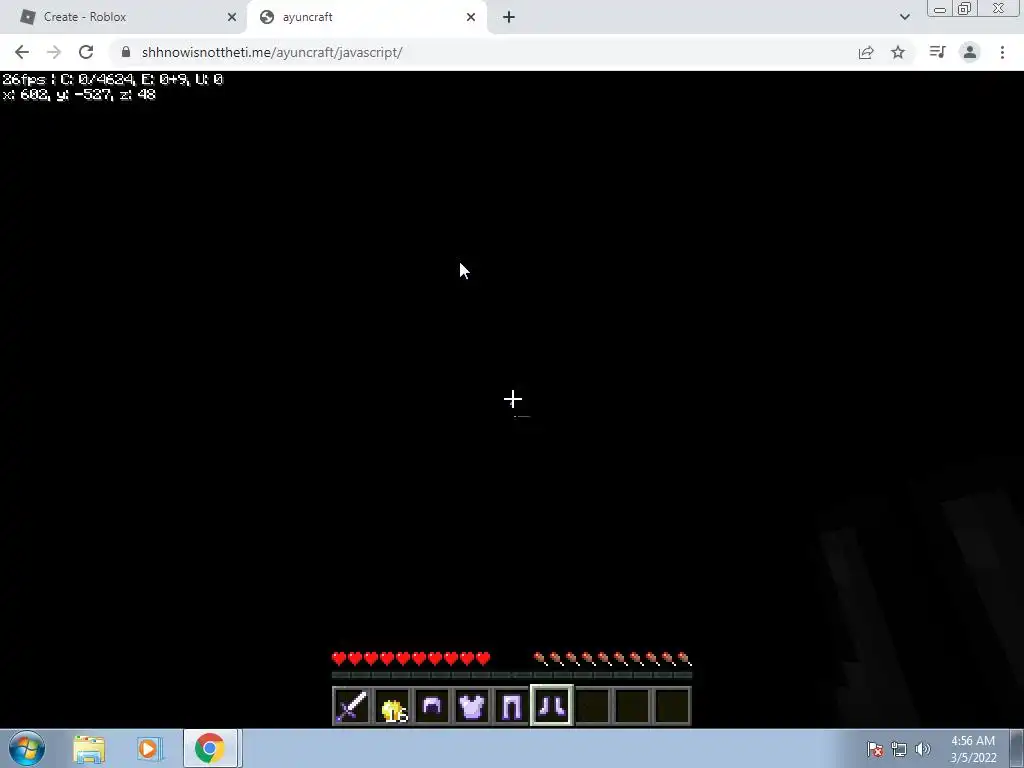
Task: Expand the tab search dropdown arrow
Action: click(x=904, y=17)
